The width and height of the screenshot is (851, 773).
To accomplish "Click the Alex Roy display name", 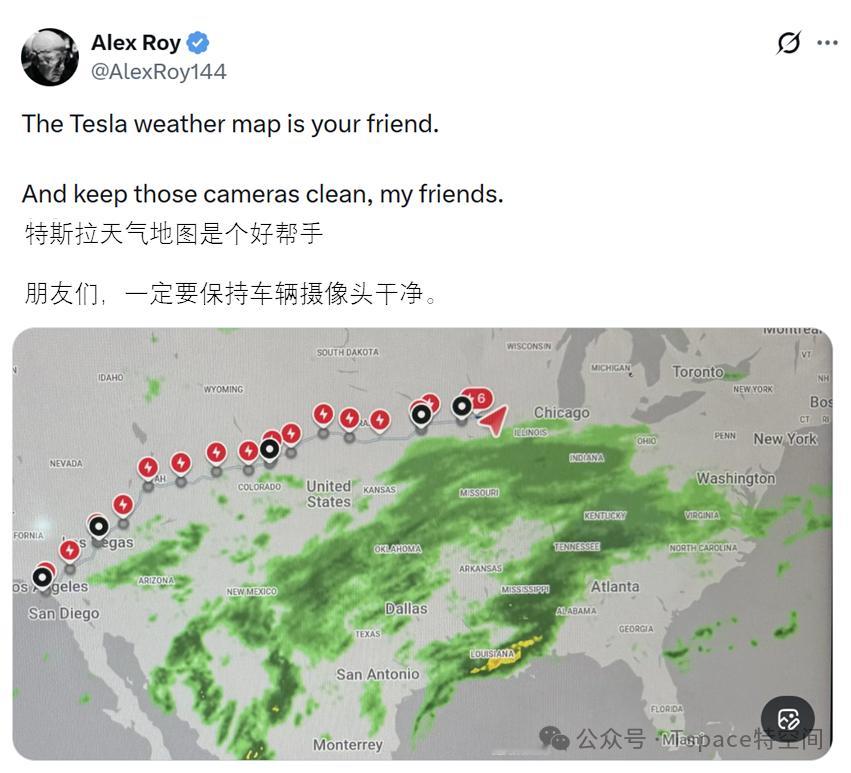I will click(x=136, y=43).
